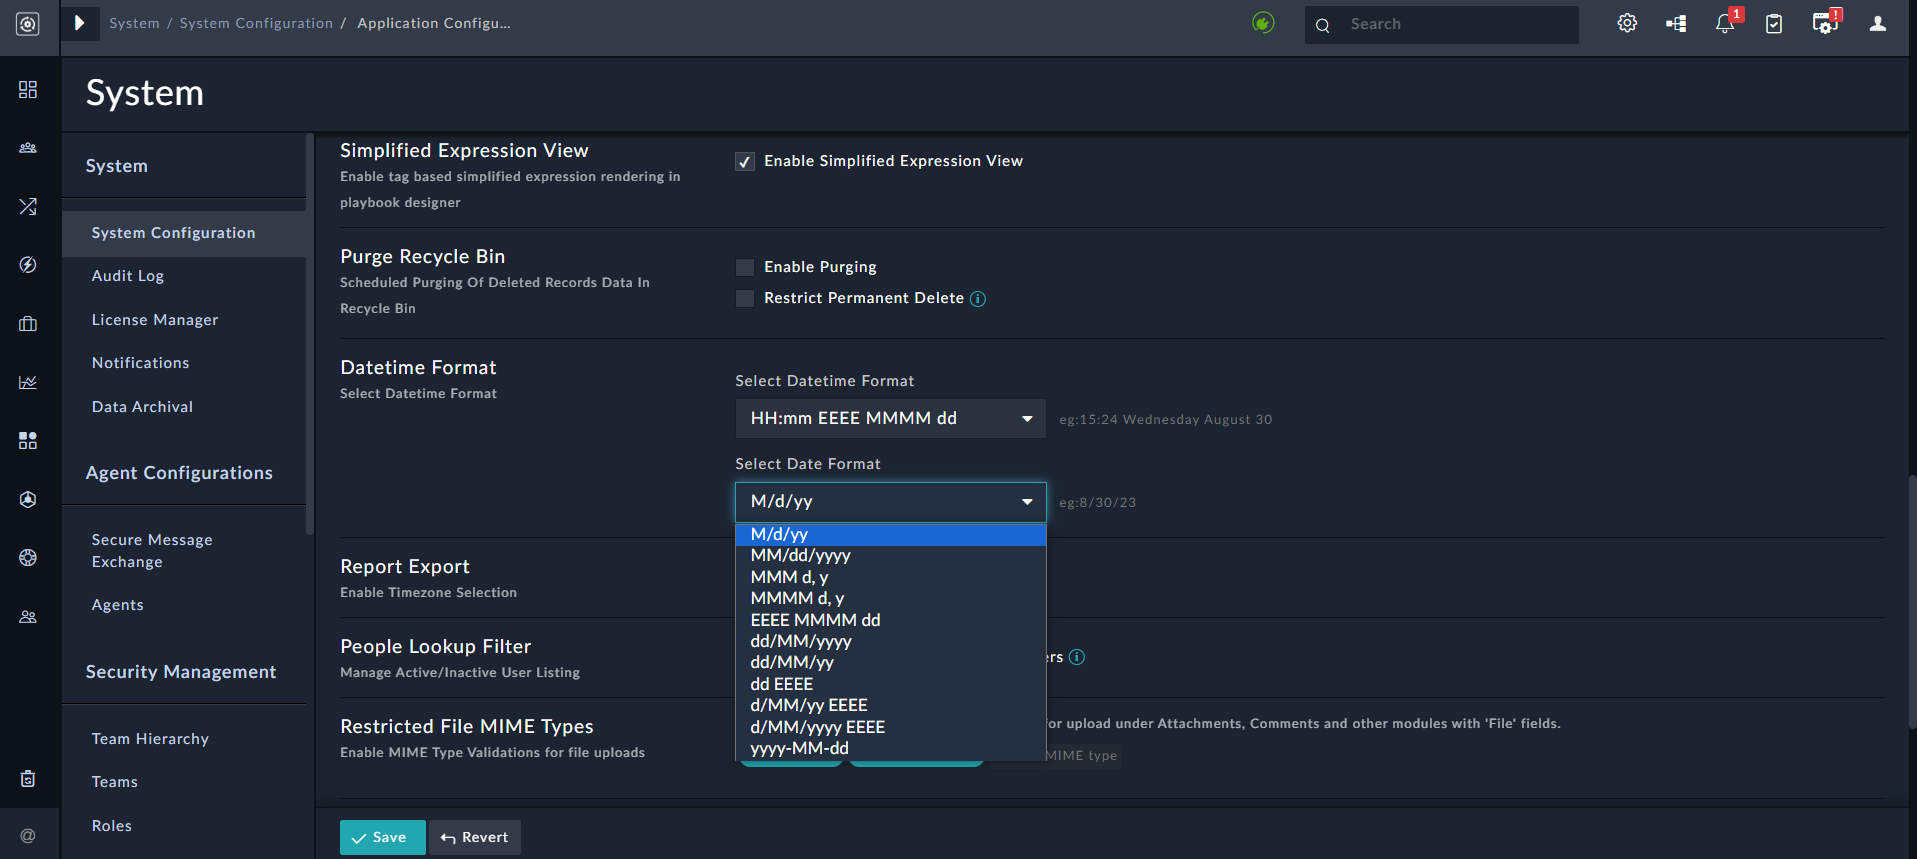Click the FortiSOAR logo icon
The image size is (1917, 859).
[x=28, y=24]
